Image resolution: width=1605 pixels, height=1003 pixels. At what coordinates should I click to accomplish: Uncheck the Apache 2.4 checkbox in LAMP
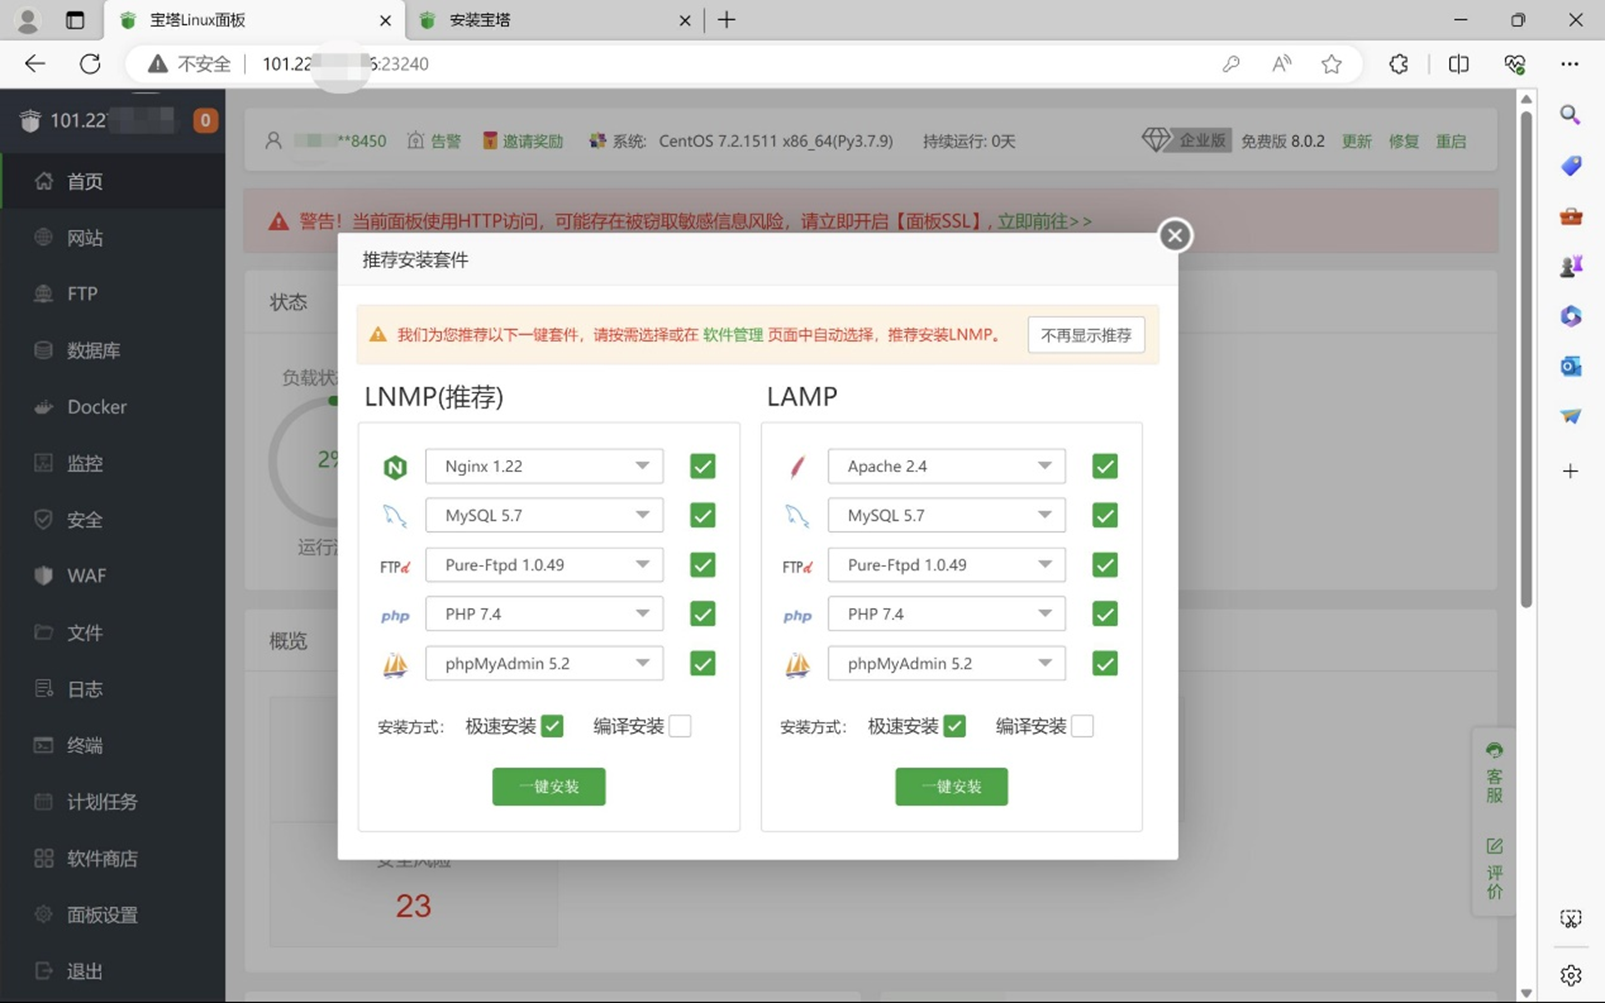tap(1104, 466)
